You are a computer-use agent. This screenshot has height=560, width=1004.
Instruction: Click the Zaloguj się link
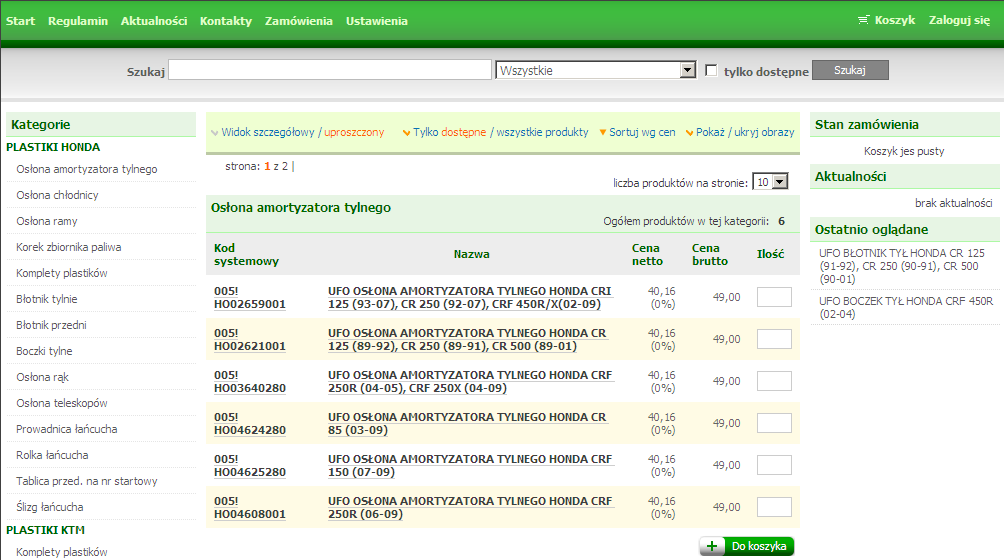pos(959,20)
